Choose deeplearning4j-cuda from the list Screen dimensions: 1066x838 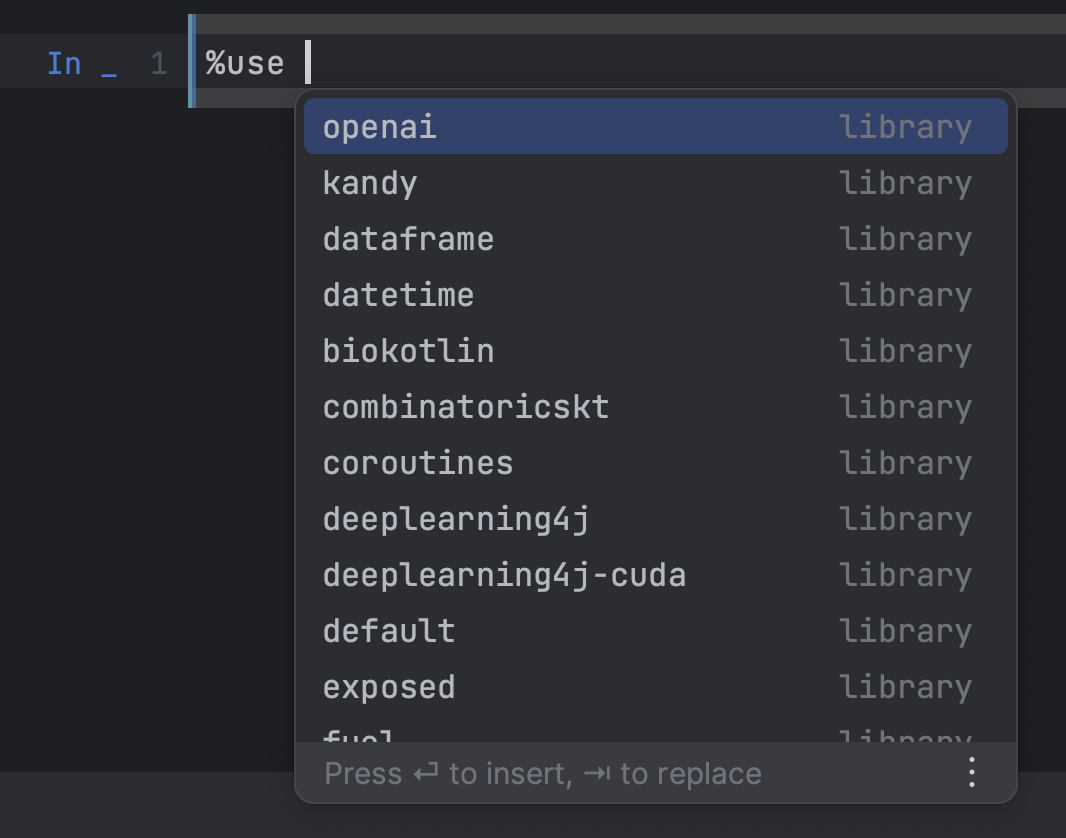pos(655,575)
